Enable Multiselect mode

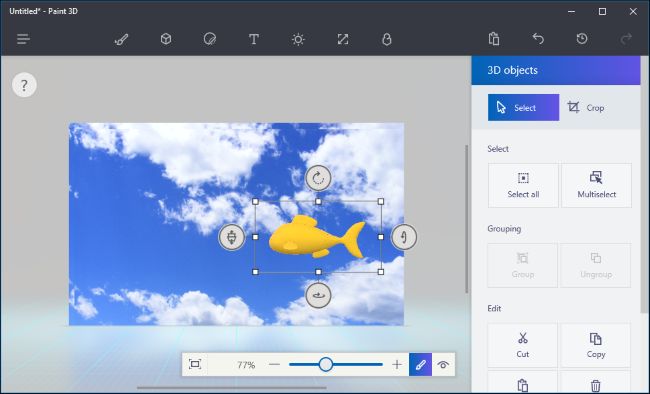[x=597, y=185]
